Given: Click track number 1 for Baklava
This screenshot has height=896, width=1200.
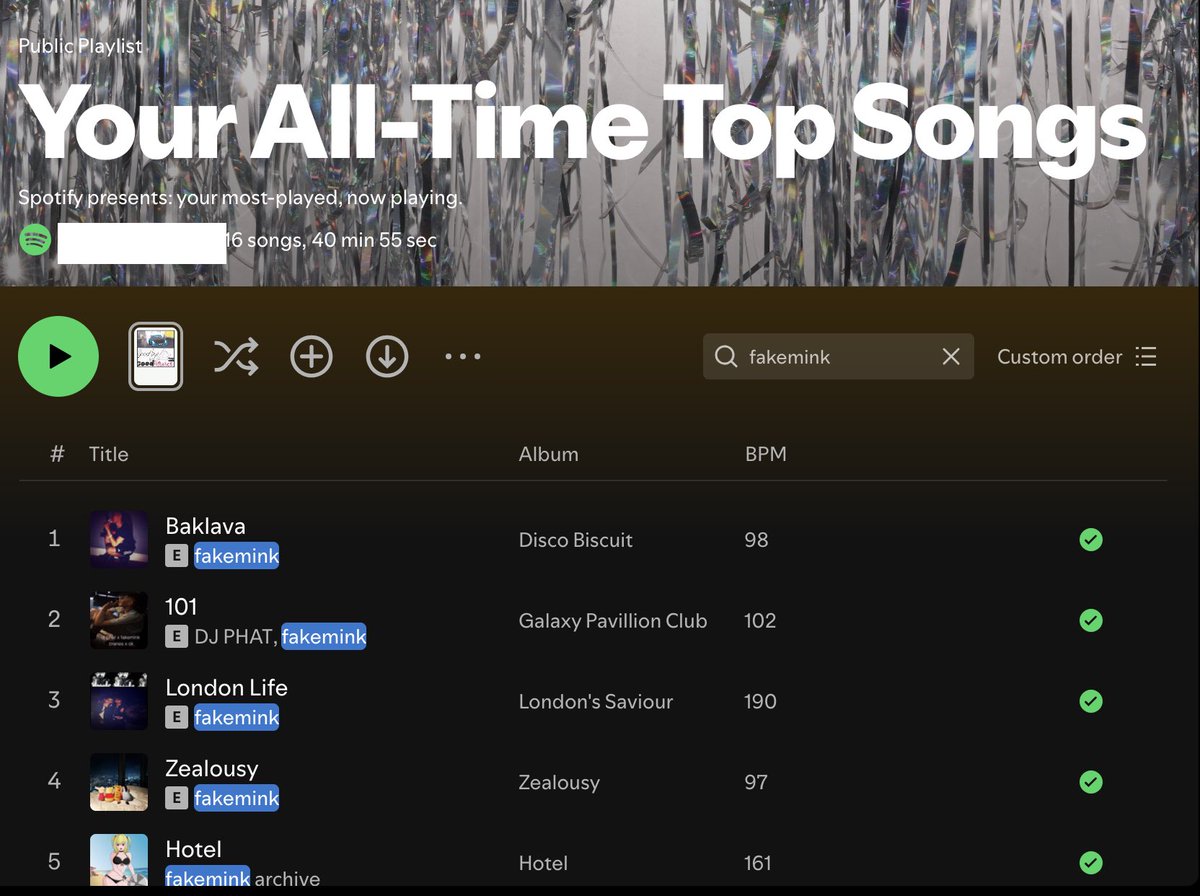Looking at the screenshot, I should [x=54, y=539].
